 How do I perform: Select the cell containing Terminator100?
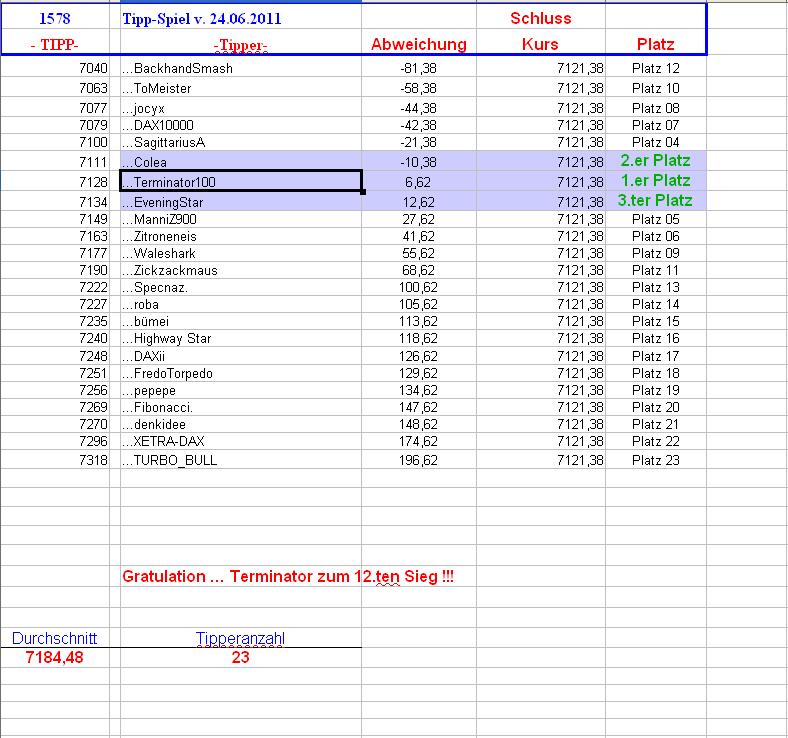click(241, 181)
